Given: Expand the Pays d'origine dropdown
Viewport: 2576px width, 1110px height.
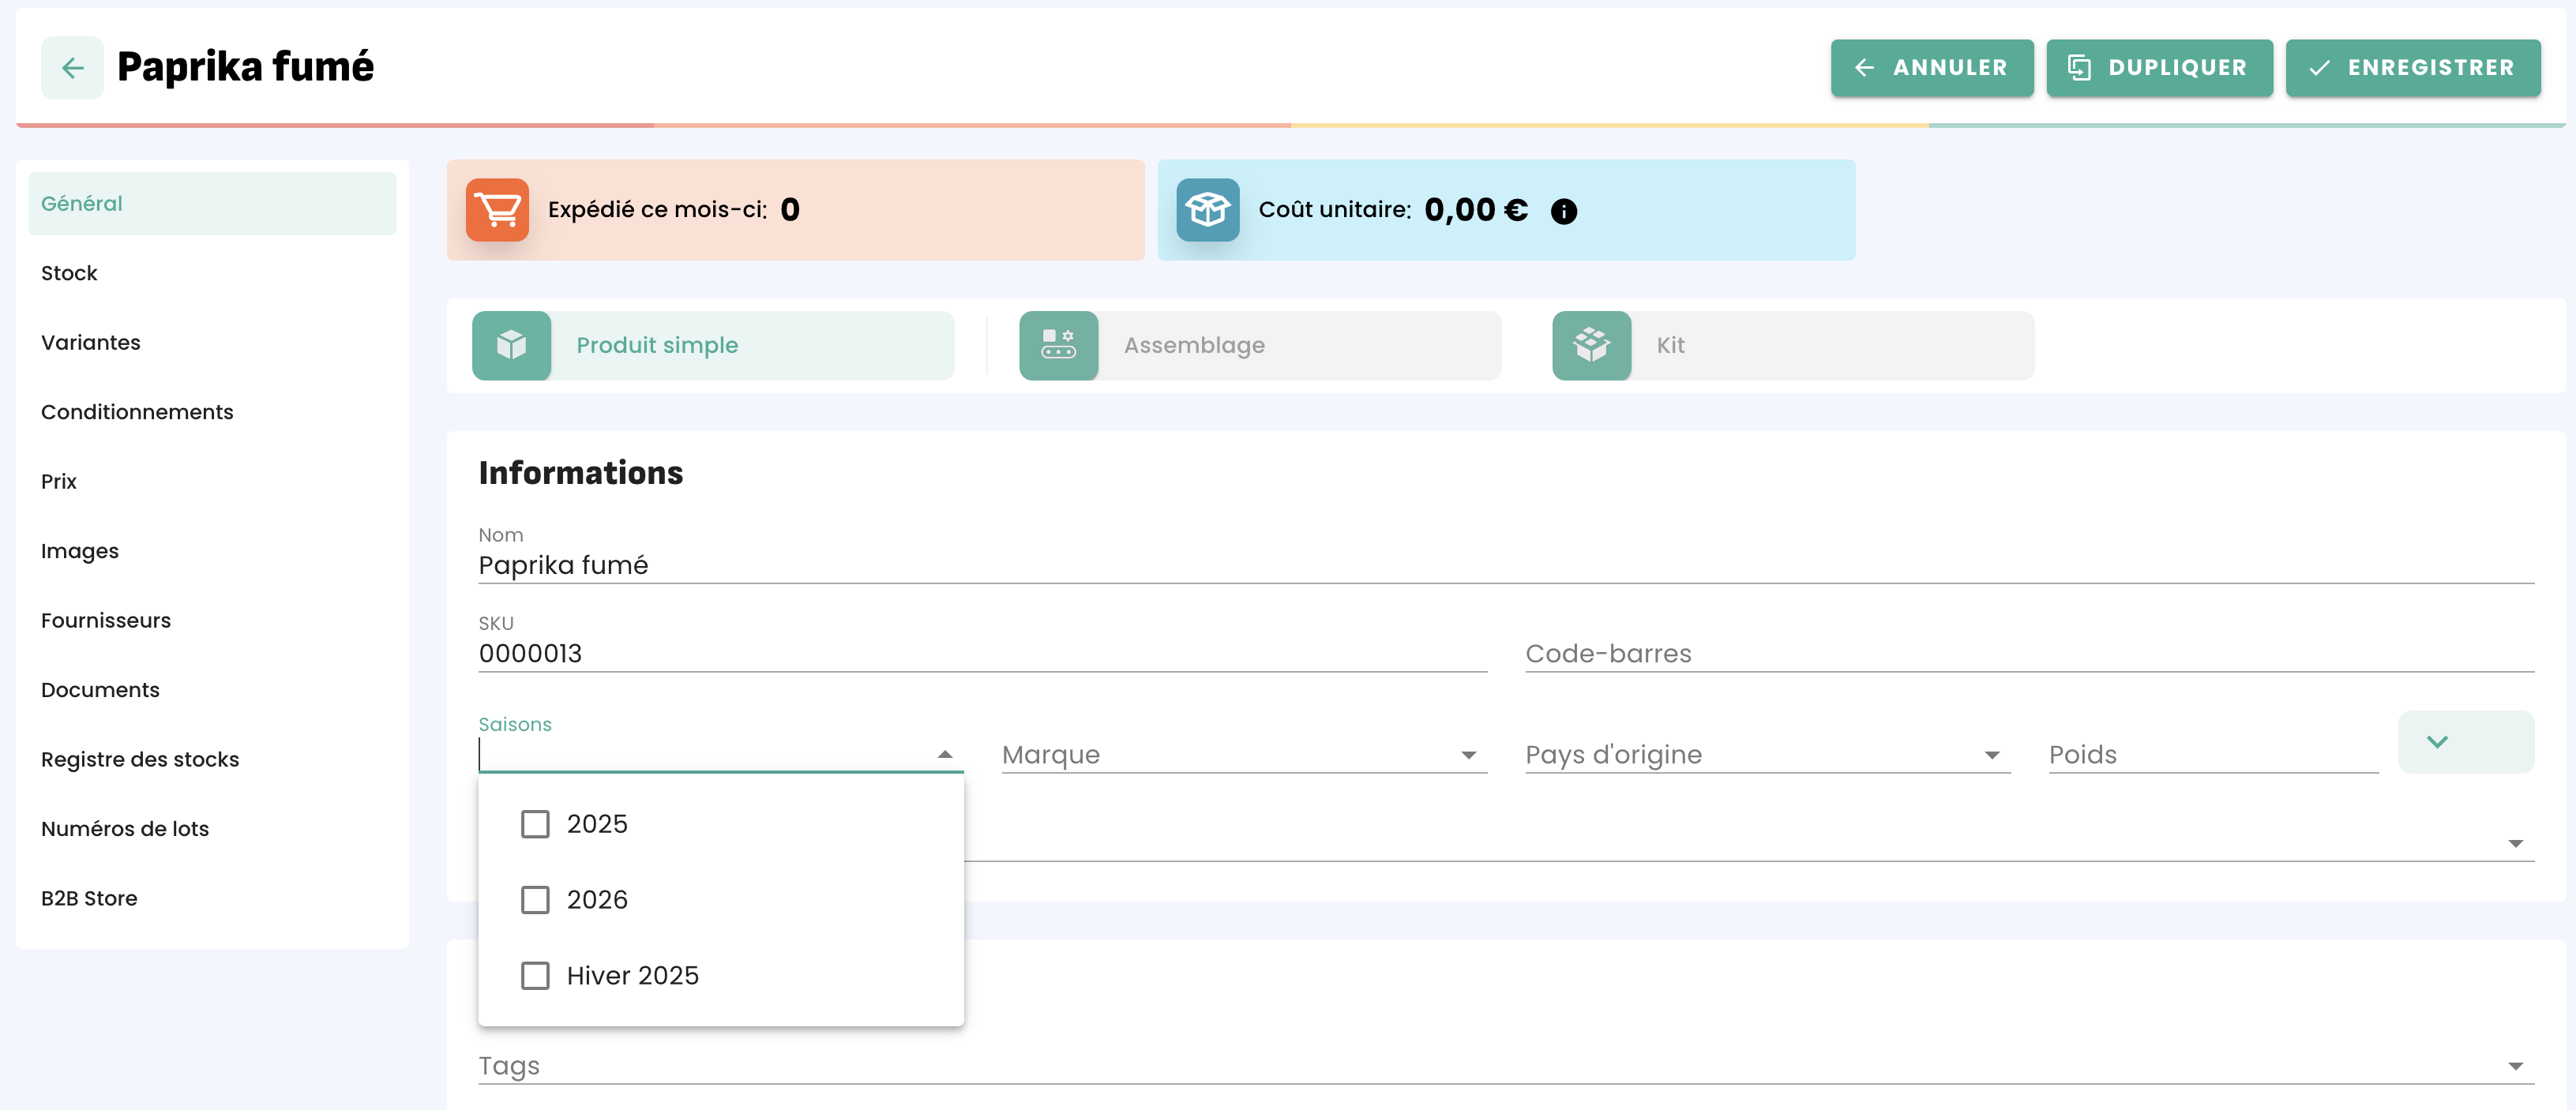Looking at the screenshot, I should coord(1991,755).
